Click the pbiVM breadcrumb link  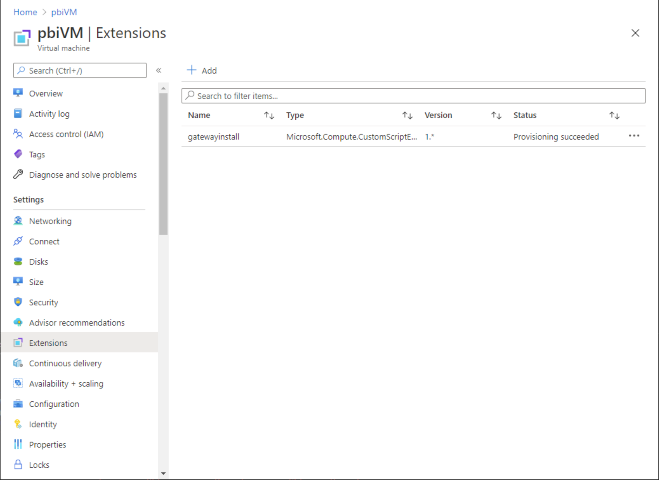(64, 12)
